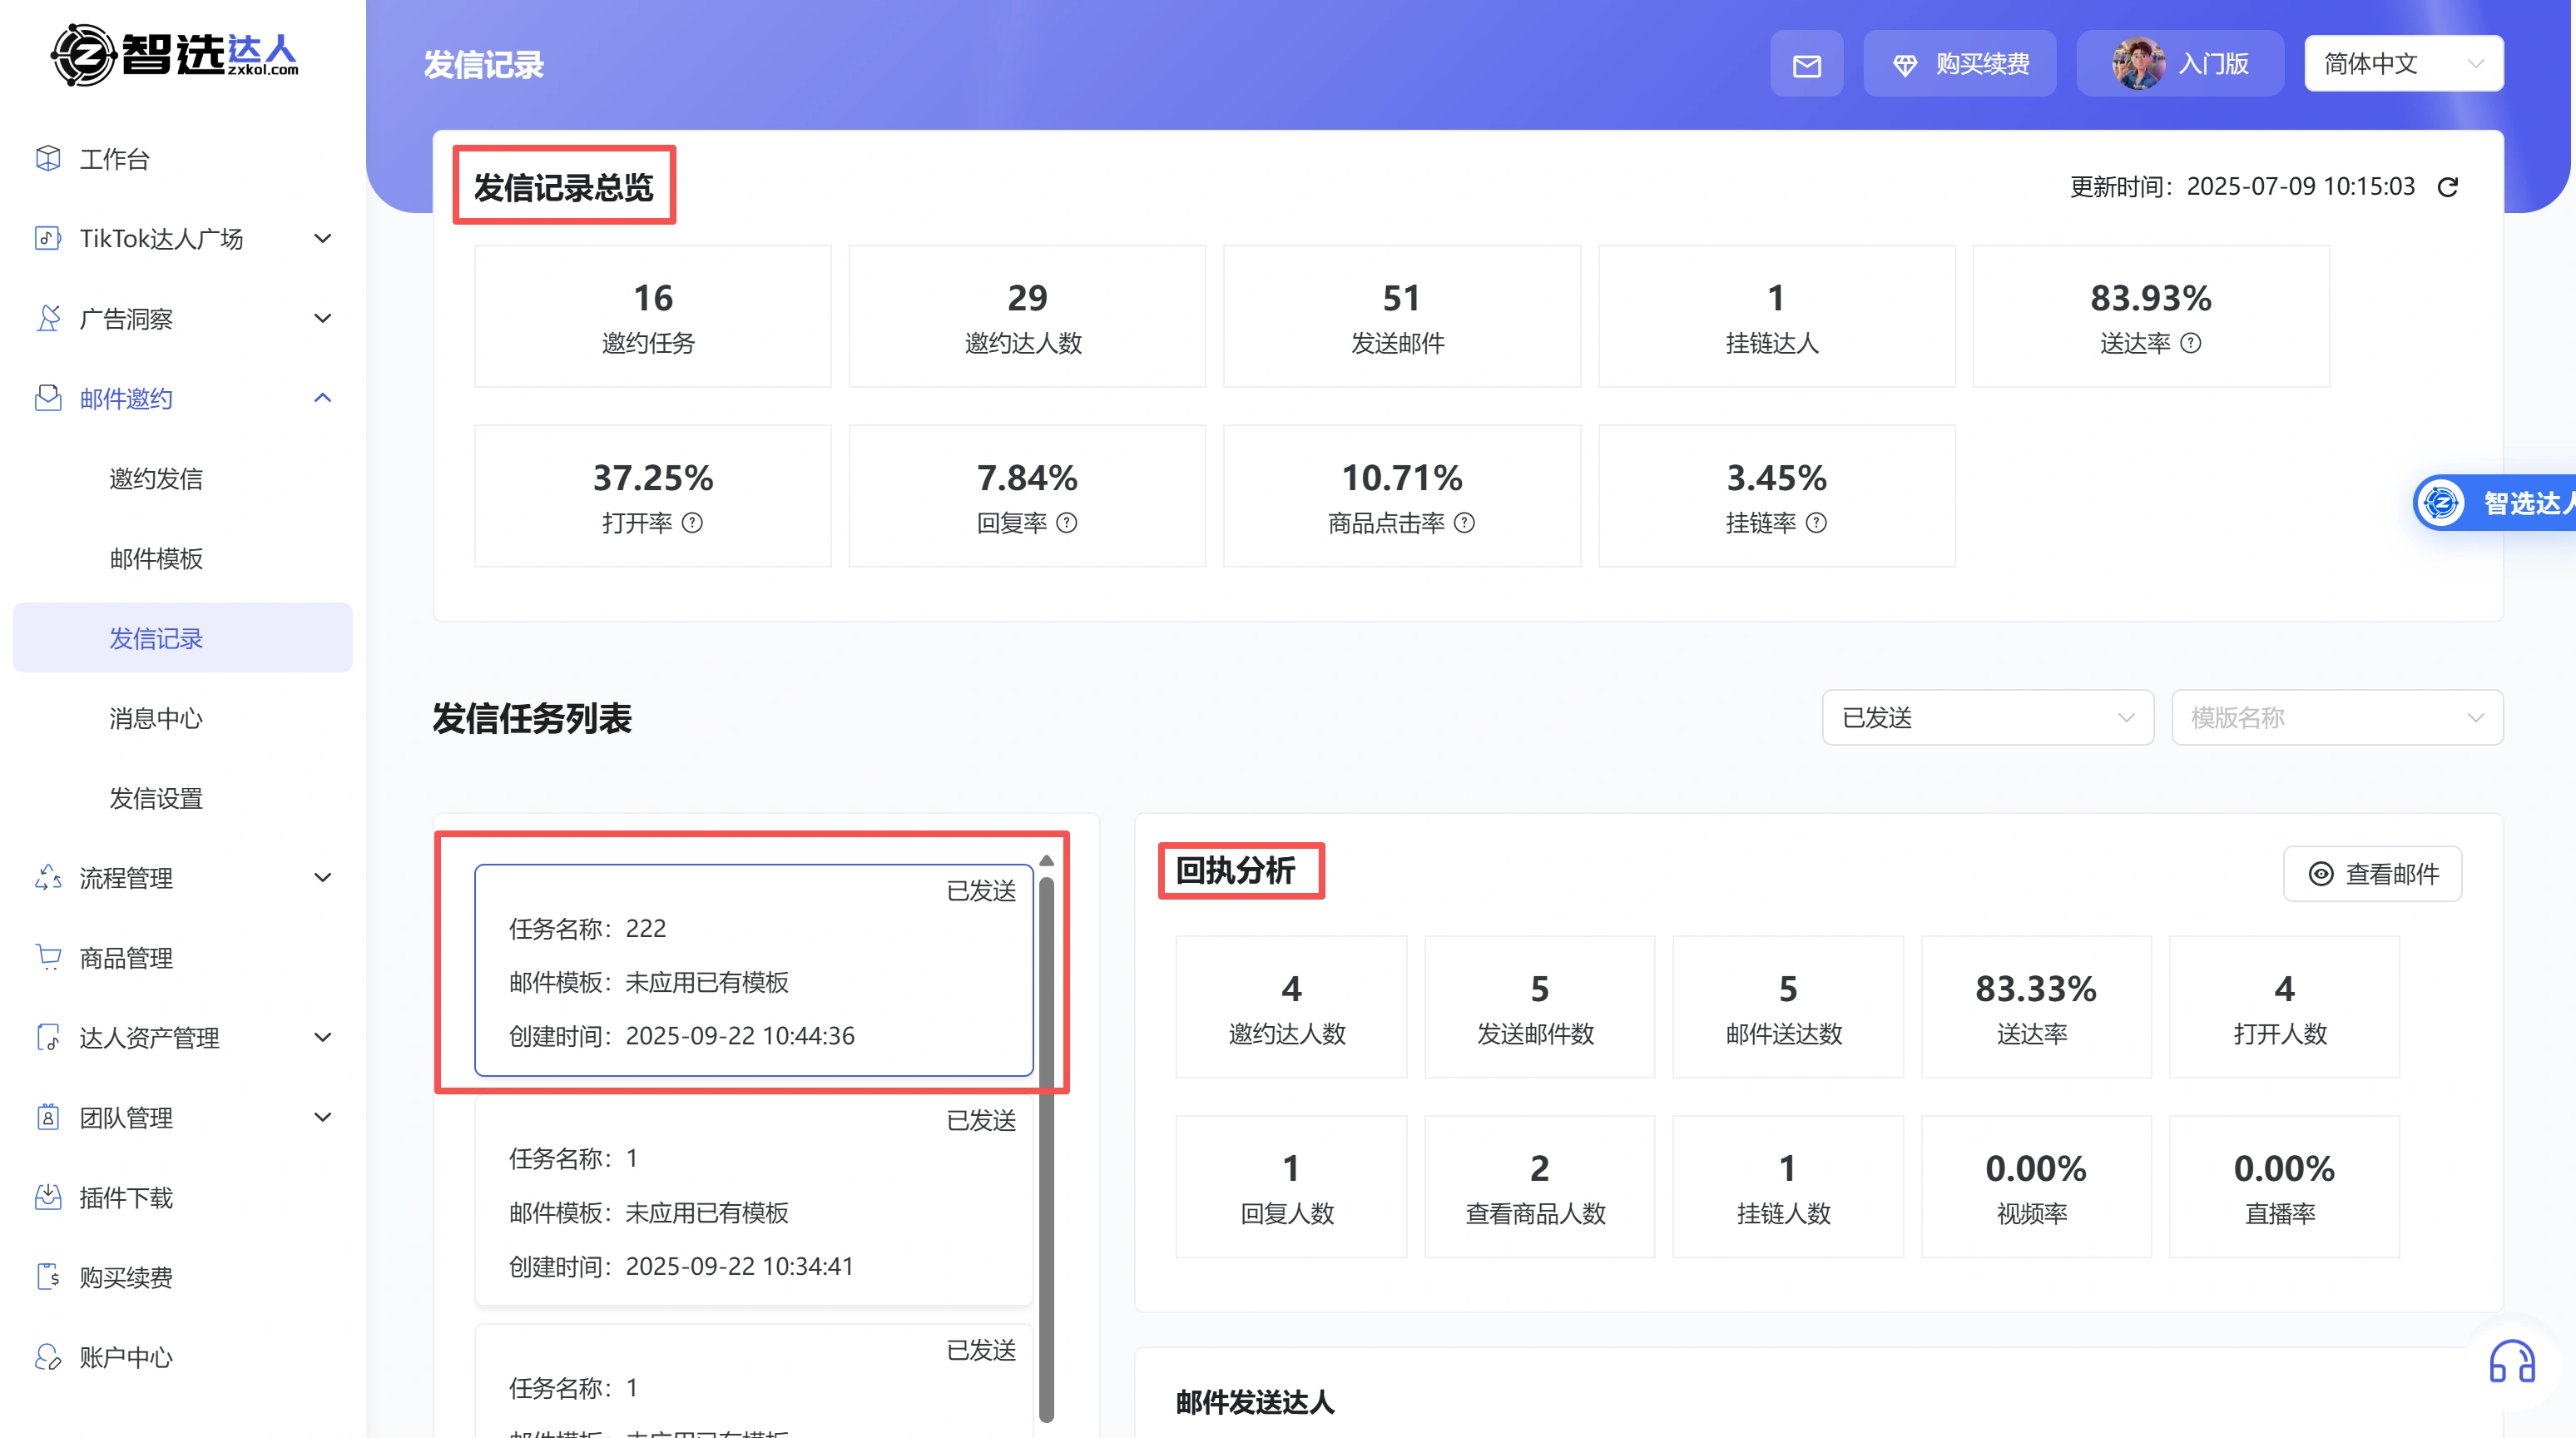Click the mail envelope icon in header
Image resolution: width=2576 pixels, height=1438 pixels.
[1806, 65]
